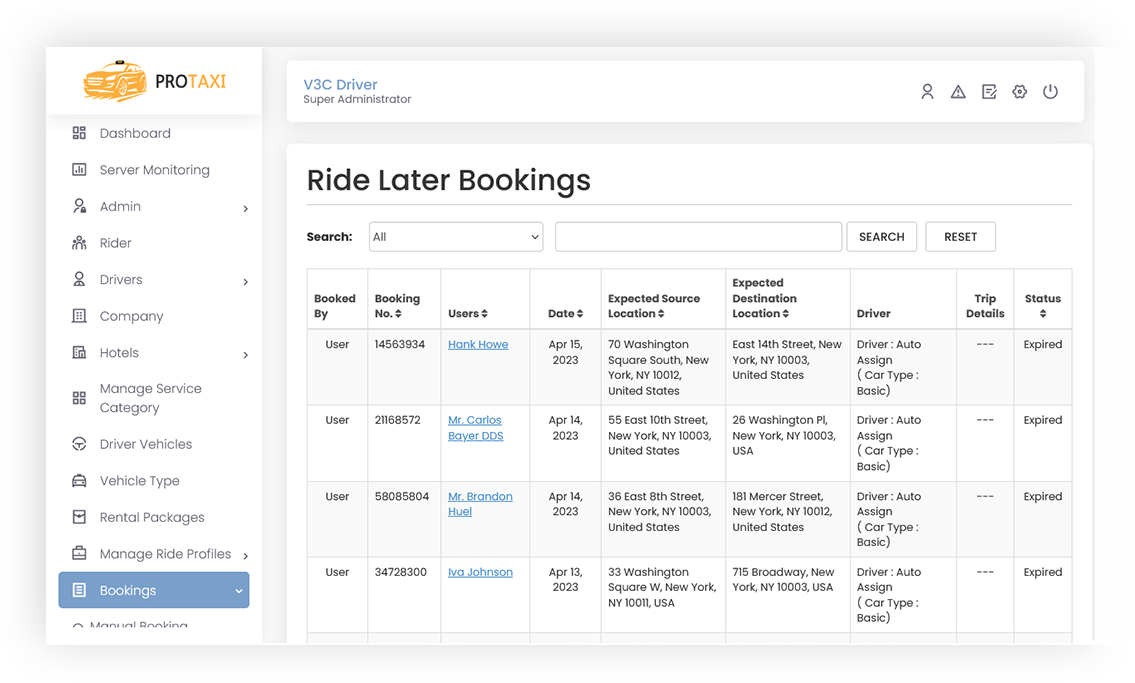The image size is (1135, 683).
Task: Click the Server Monitoring chart icon
Action: tap(80, 169)
